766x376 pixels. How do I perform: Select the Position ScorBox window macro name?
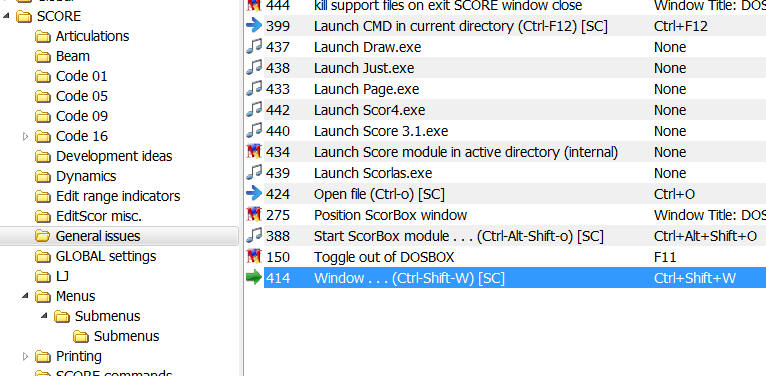click(390, 215)
